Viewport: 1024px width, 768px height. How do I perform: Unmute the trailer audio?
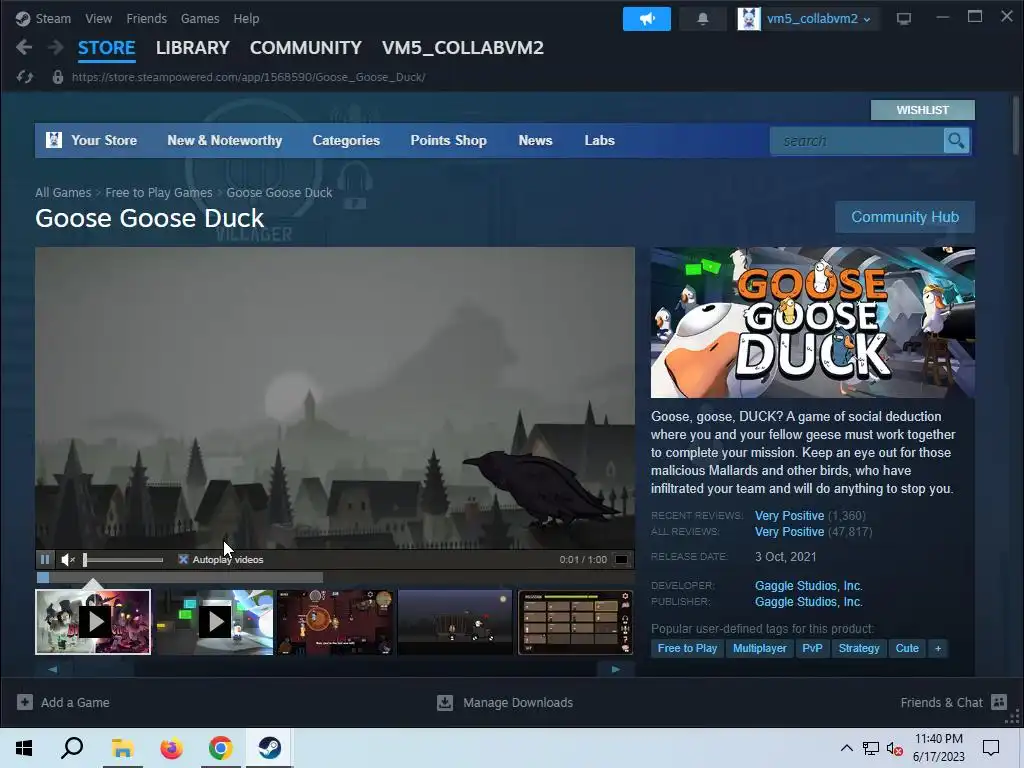click(68, 560)
